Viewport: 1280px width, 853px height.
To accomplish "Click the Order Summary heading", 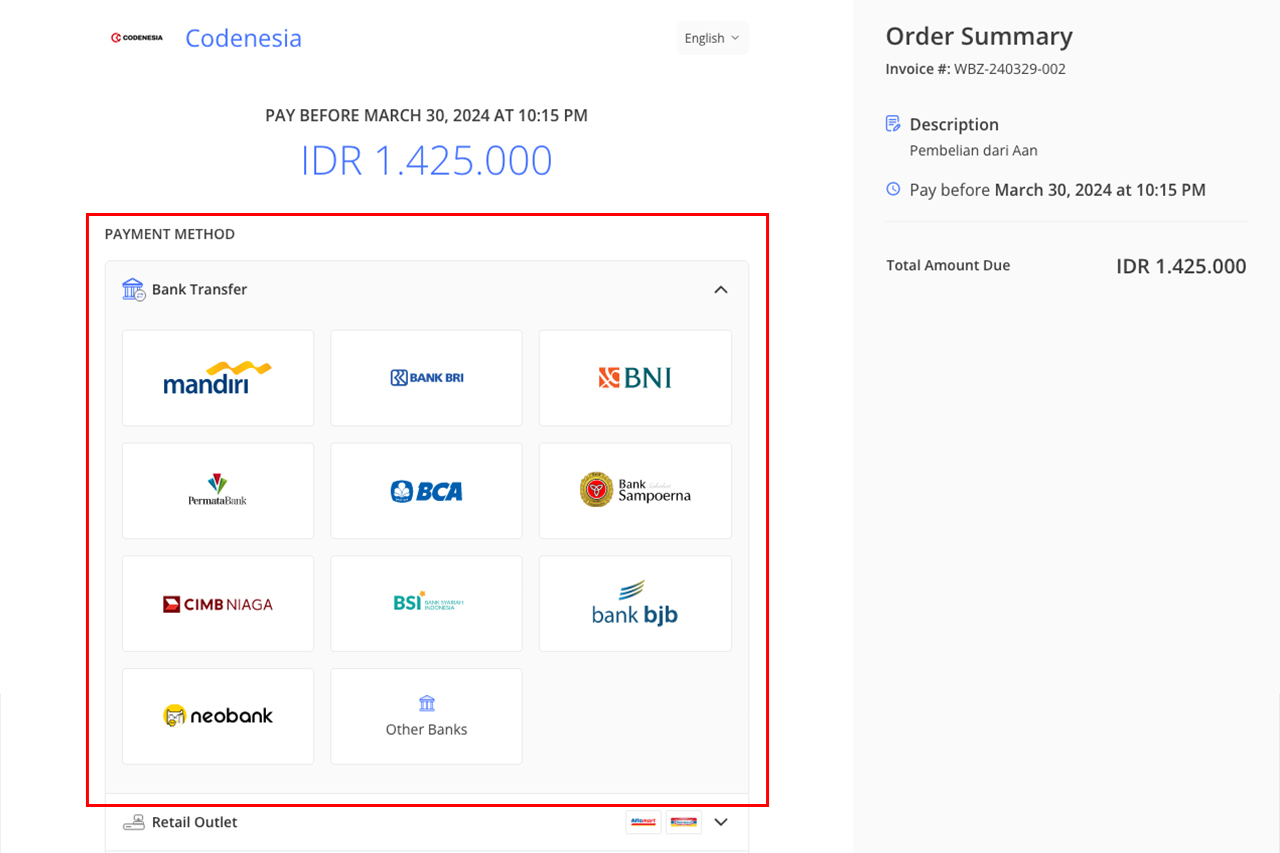I will click(979, 36).
